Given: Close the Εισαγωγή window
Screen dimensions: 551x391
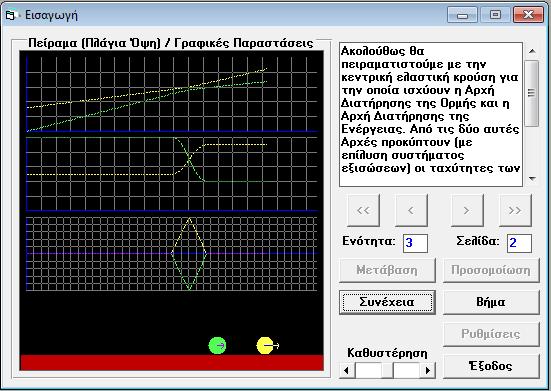Looking at the screenshot, I should tap(528, 15).
